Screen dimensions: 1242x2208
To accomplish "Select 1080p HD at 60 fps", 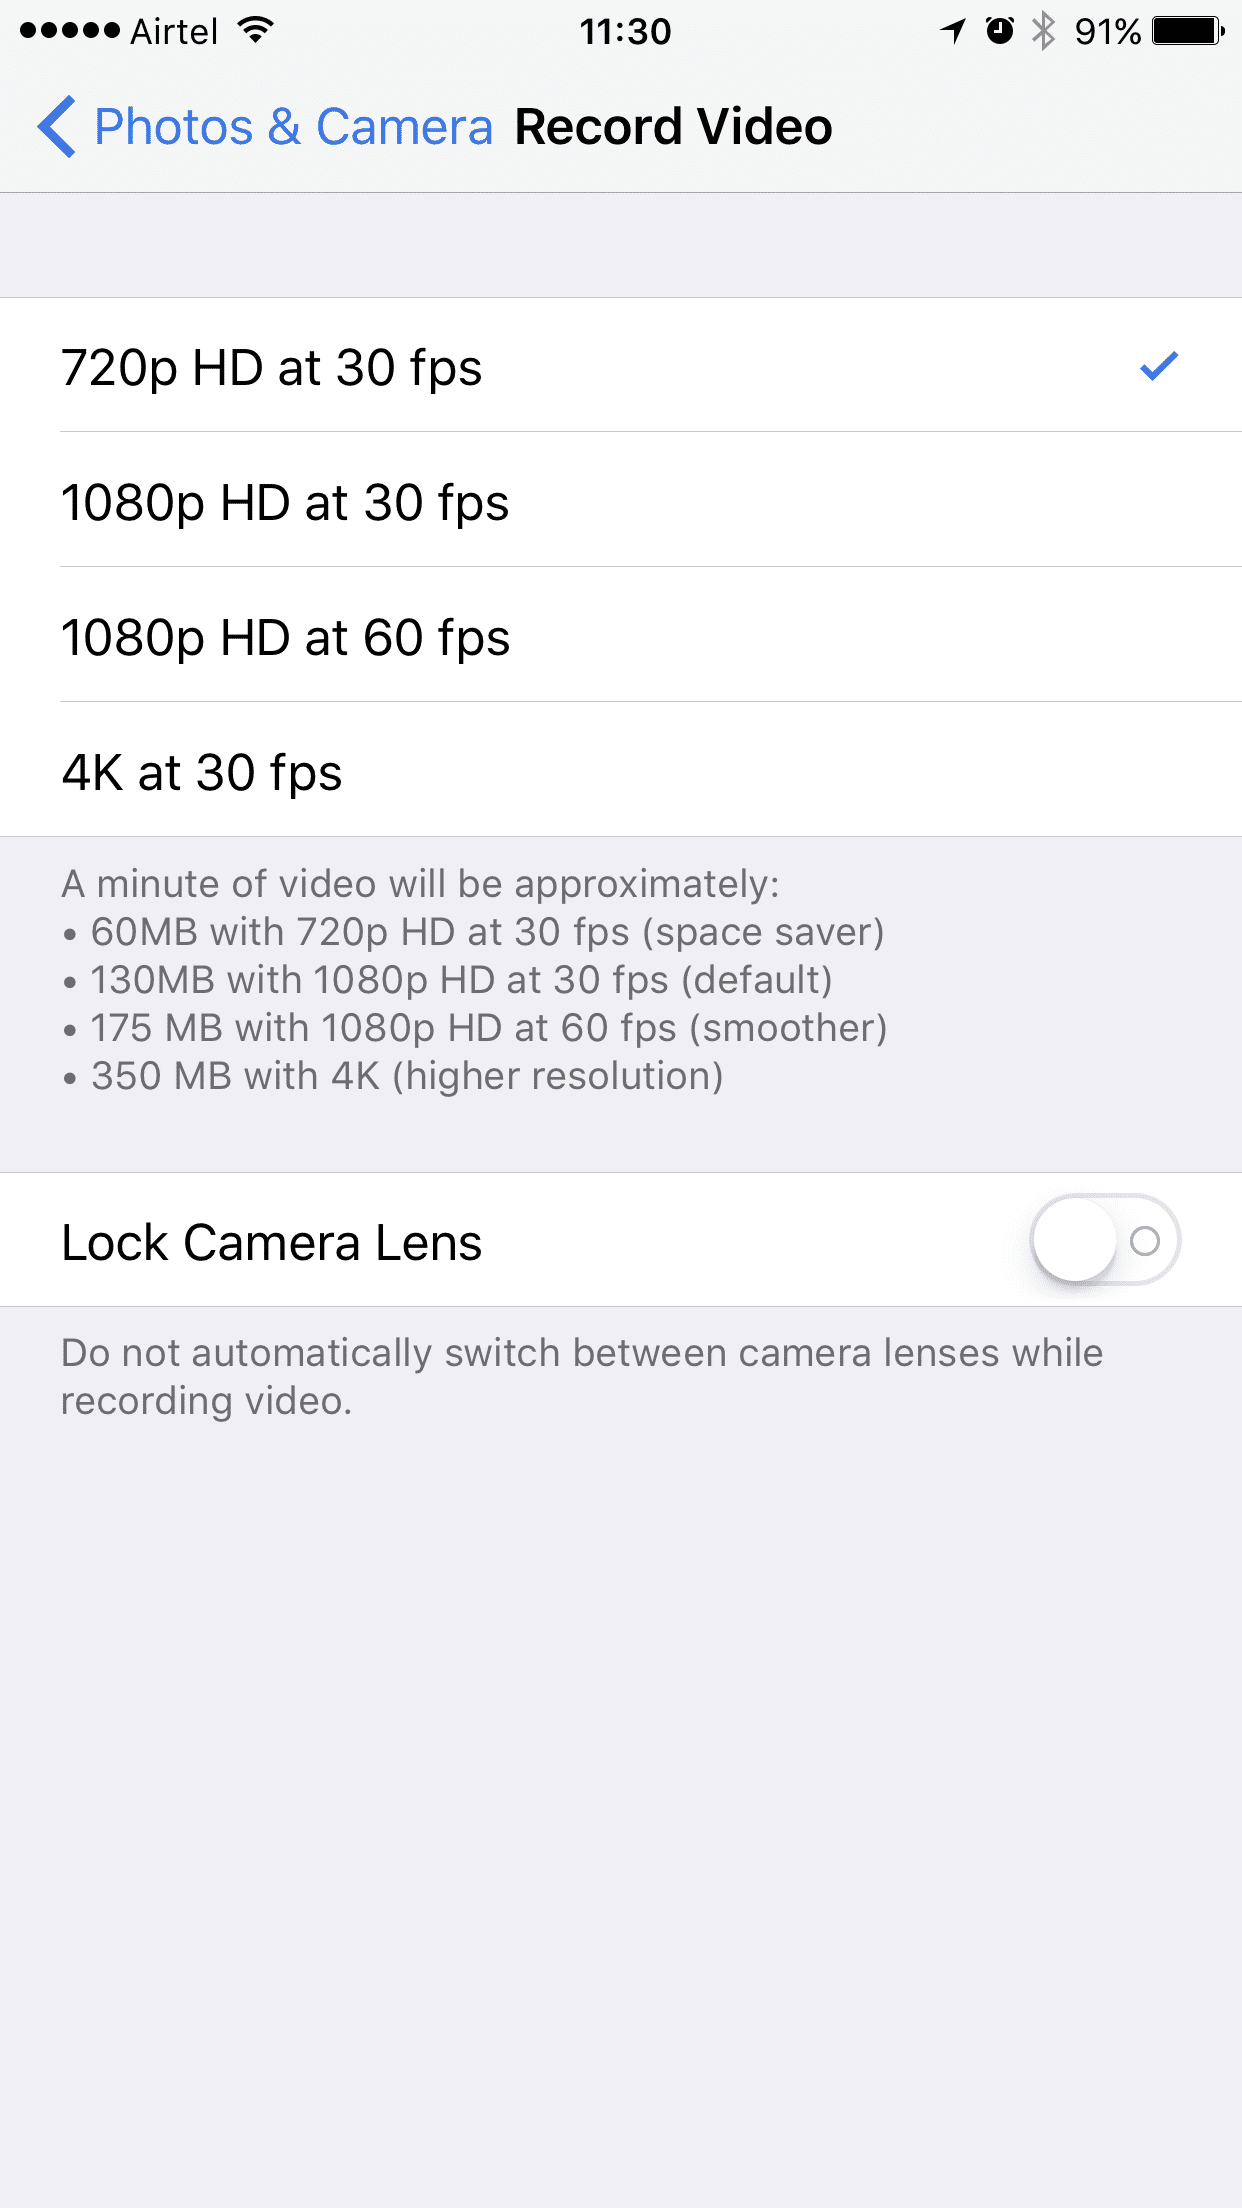I will (621, 635).
